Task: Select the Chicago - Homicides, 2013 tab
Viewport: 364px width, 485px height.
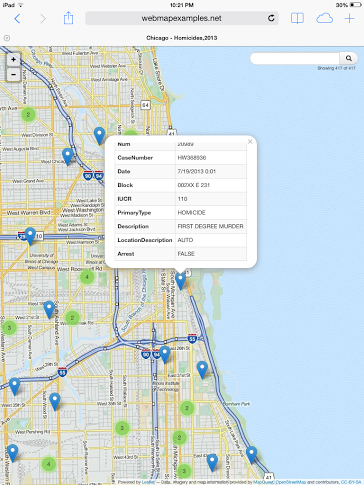Action: (182, 38)
